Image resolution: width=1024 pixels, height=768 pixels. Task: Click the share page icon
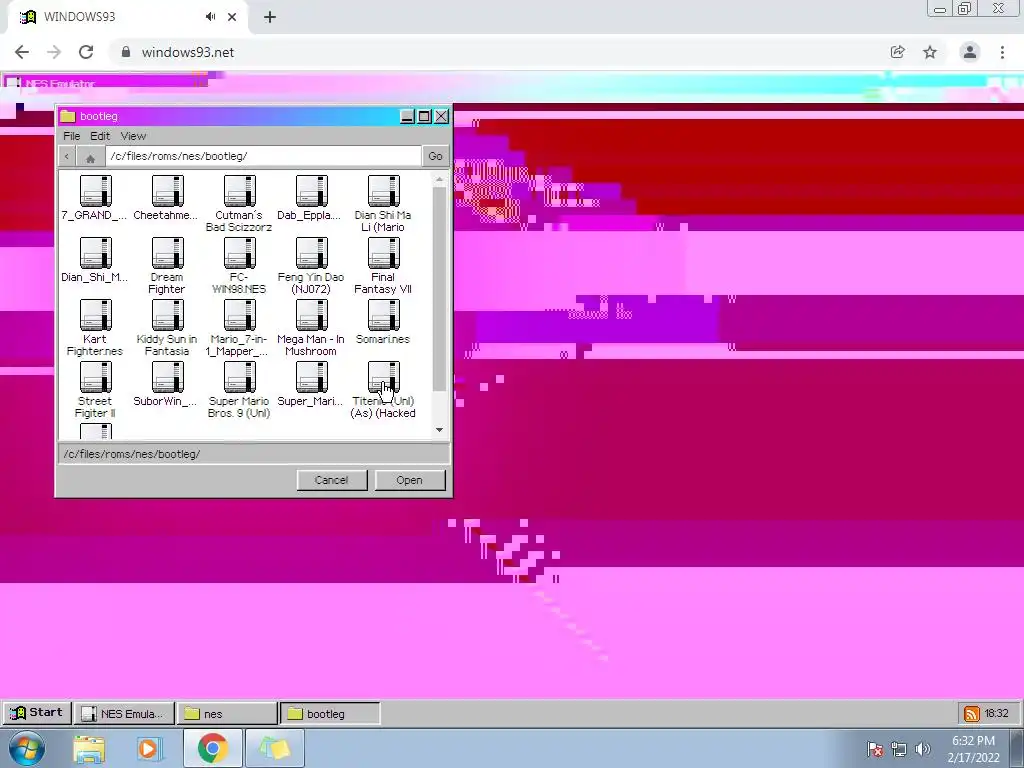(x=898, y=52)
